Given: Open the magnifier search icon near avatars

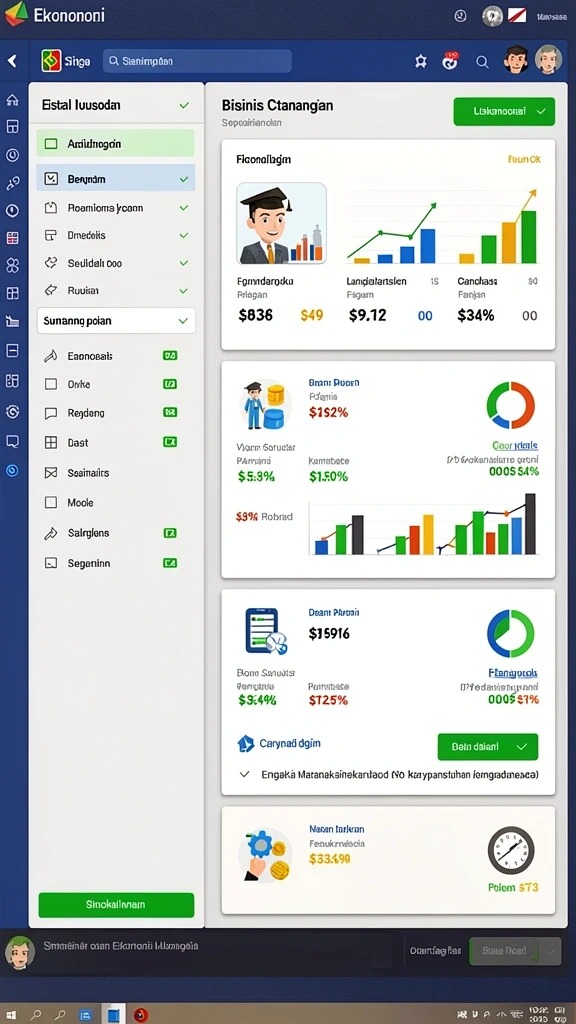Looking at the screenshot, I should 482,61.
